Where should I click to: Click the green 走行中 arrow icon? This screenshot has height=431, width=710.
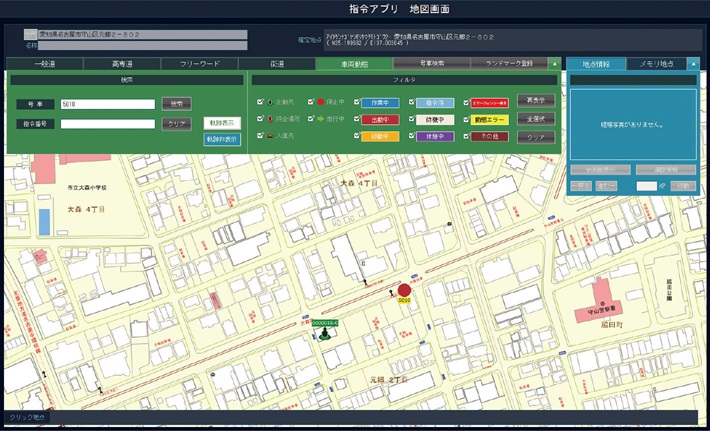[x=321, y=119]
